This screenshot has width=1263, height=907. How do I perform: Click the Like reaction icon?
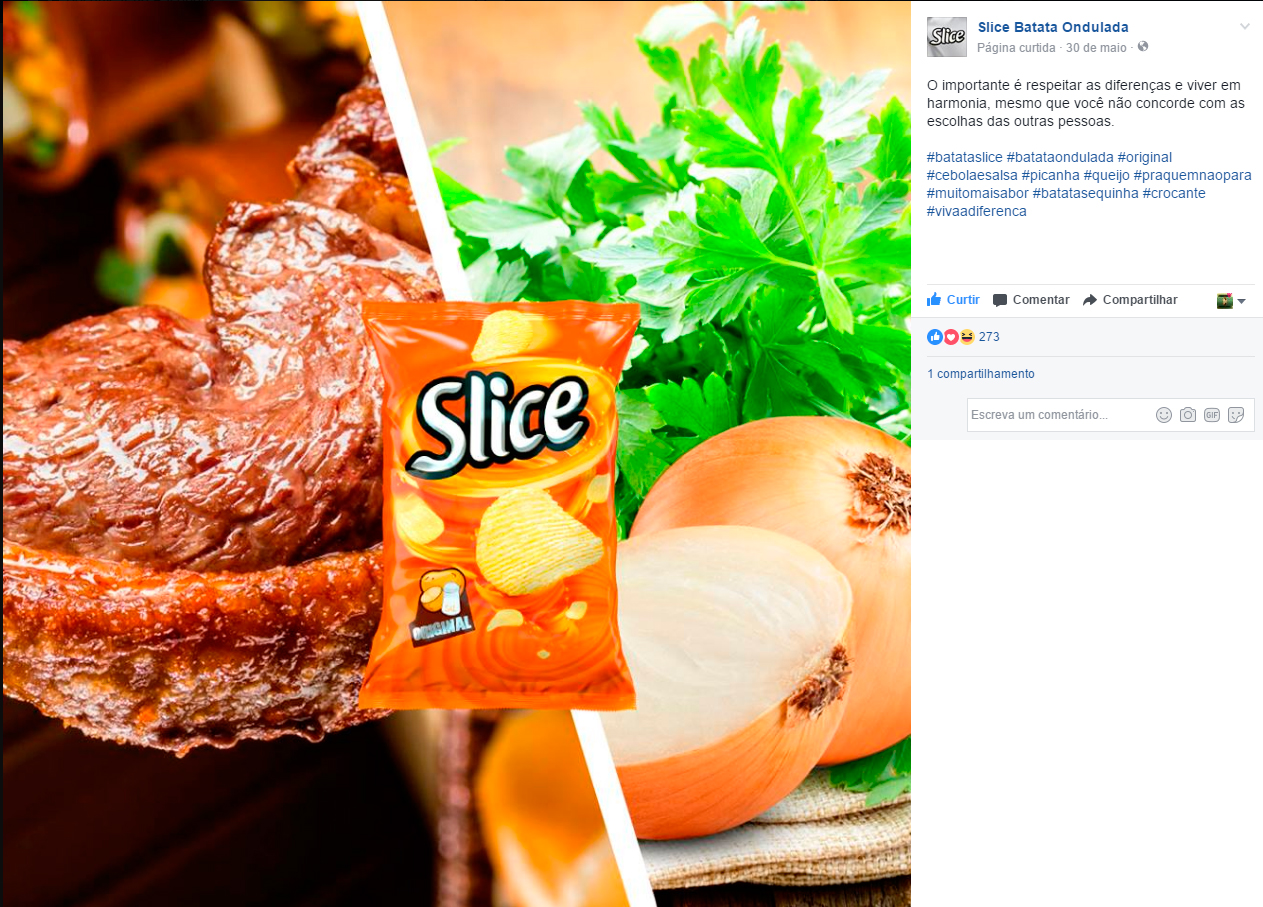click(935, 337)
